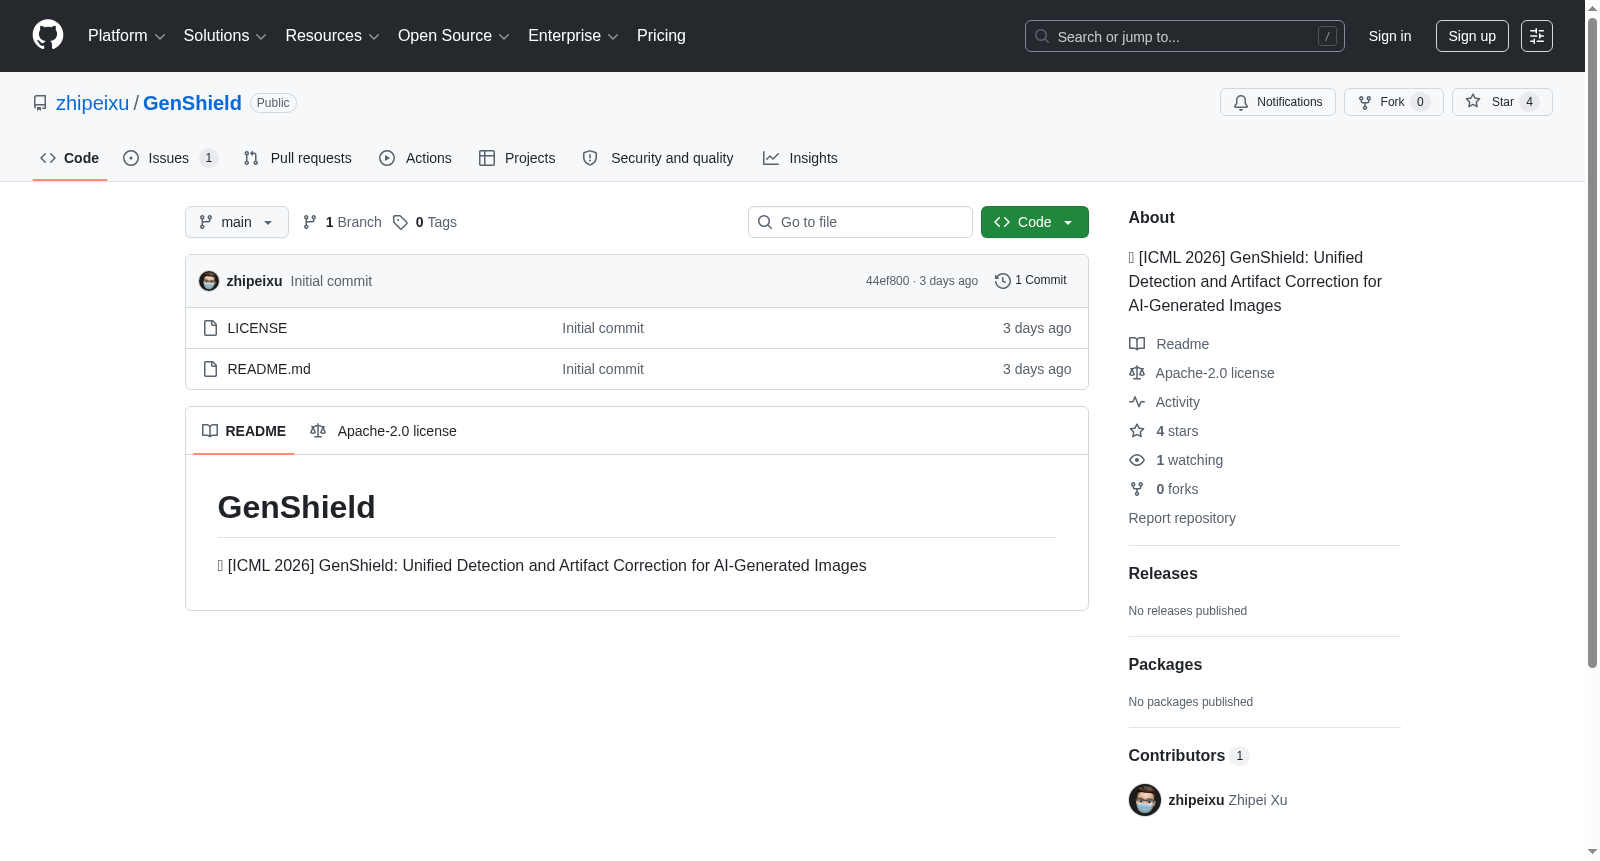The height and width of the screenshot is (861, 1600).
Task: Select the Apache-2.0 license tab
Action: click(384, 431)
